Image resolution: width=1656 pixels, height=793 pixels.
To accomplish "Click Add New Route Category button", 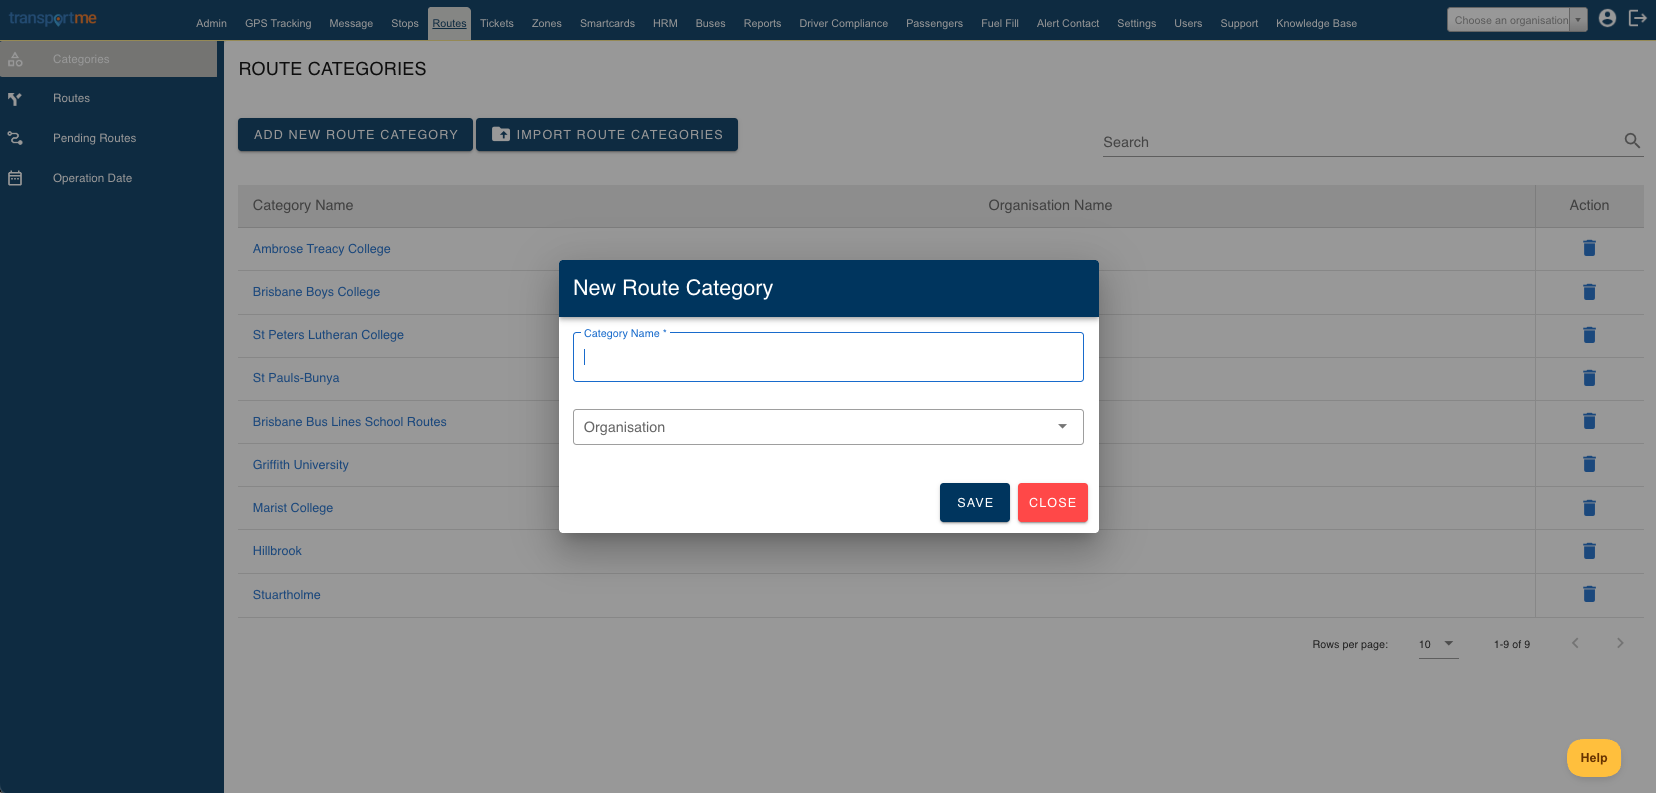I will pyautogui.click(x=355, y=135).
